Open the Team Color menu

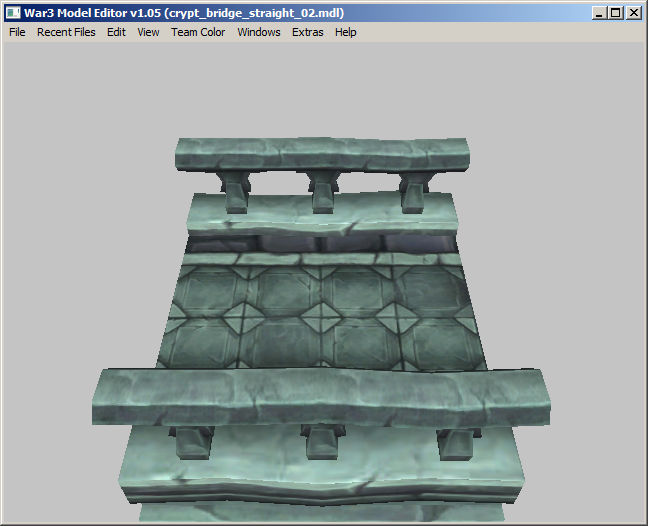tap(198, 32)
